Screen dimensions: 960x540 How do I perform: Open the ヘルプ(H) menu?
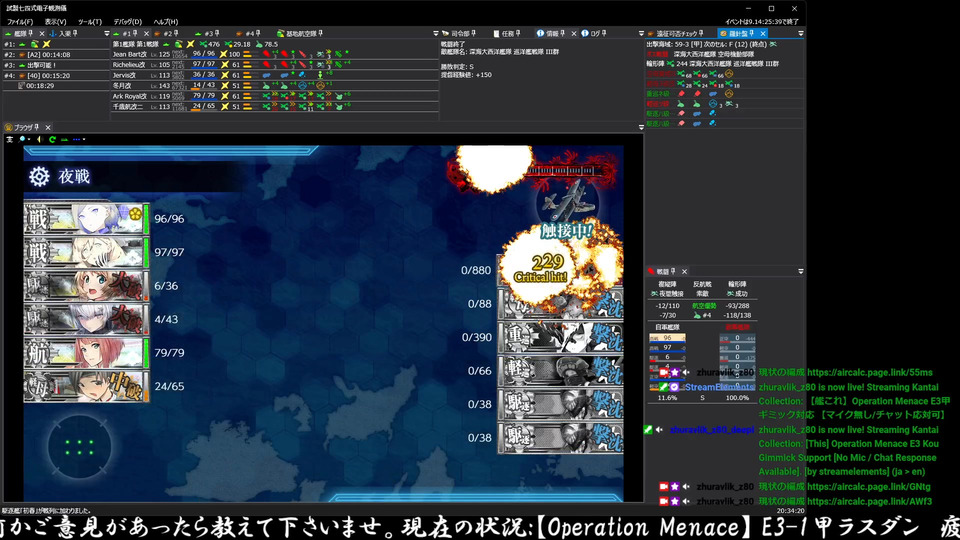click(x=165, y=21)
